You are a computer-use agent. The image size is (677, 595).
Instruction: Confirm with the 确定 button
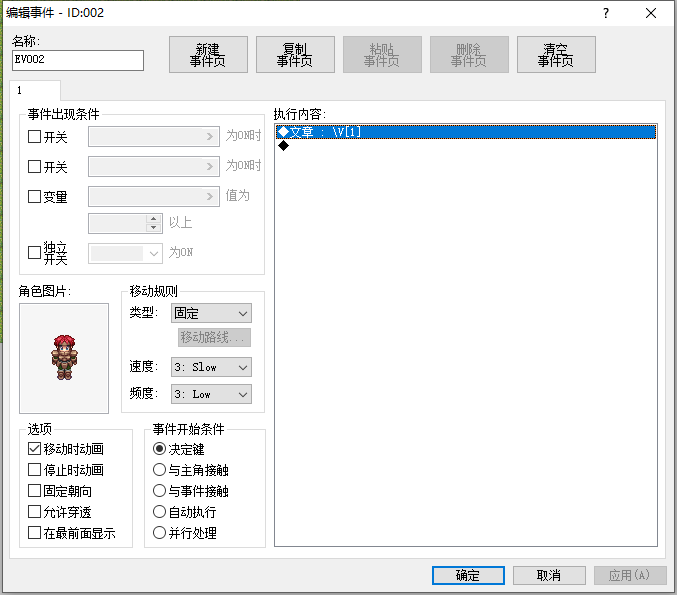coord(468,575)
